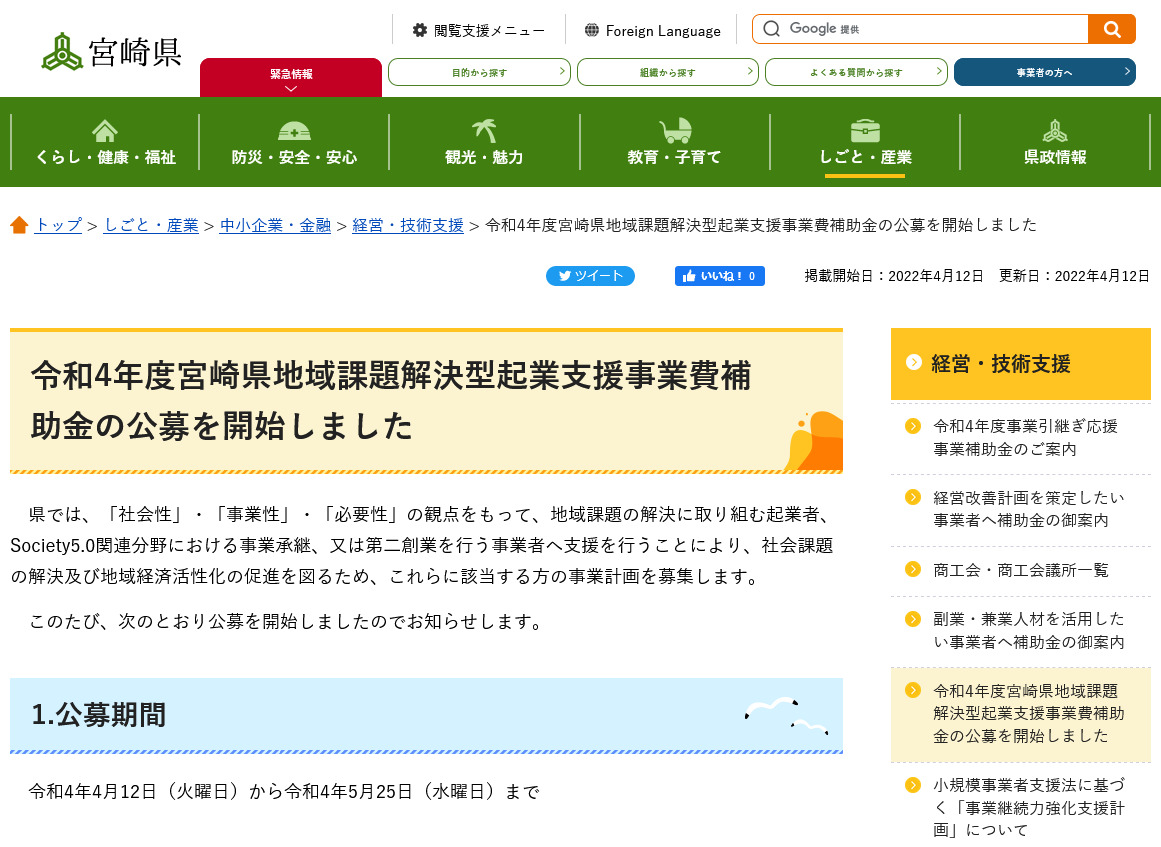Open 観光・魅力 via the palm tree icon
The width and height of the screenshot is (1161, 847).
(x=486, y=131)
